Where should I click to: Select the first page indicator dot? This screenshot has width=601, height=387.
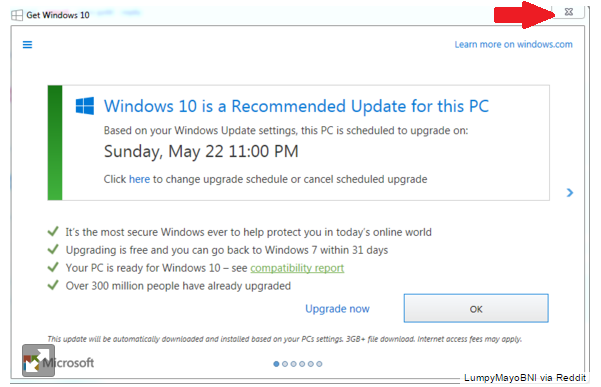click(x=276, y=364)
